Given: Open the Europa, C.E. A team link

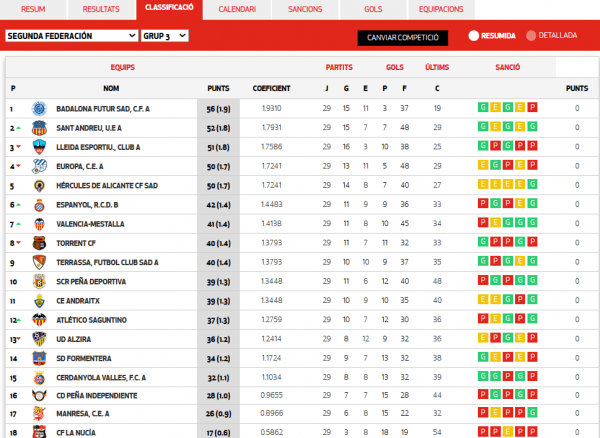Looking at the screenshot, I should pos(80,166).
